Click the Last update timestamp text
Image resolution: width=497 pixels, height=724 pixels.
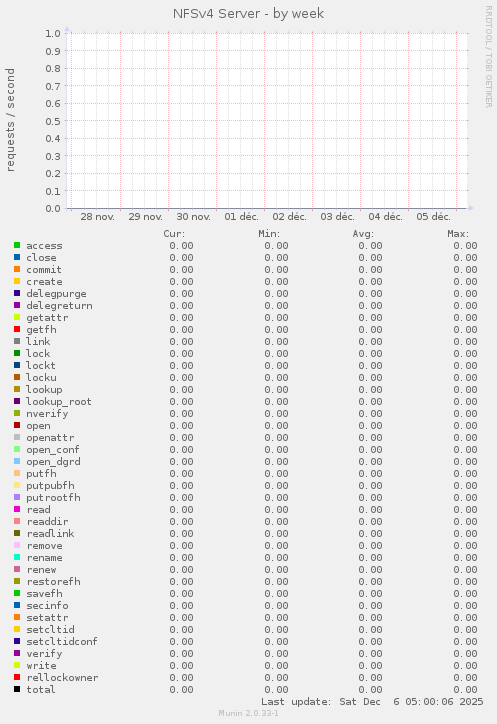tap(372, 702)
